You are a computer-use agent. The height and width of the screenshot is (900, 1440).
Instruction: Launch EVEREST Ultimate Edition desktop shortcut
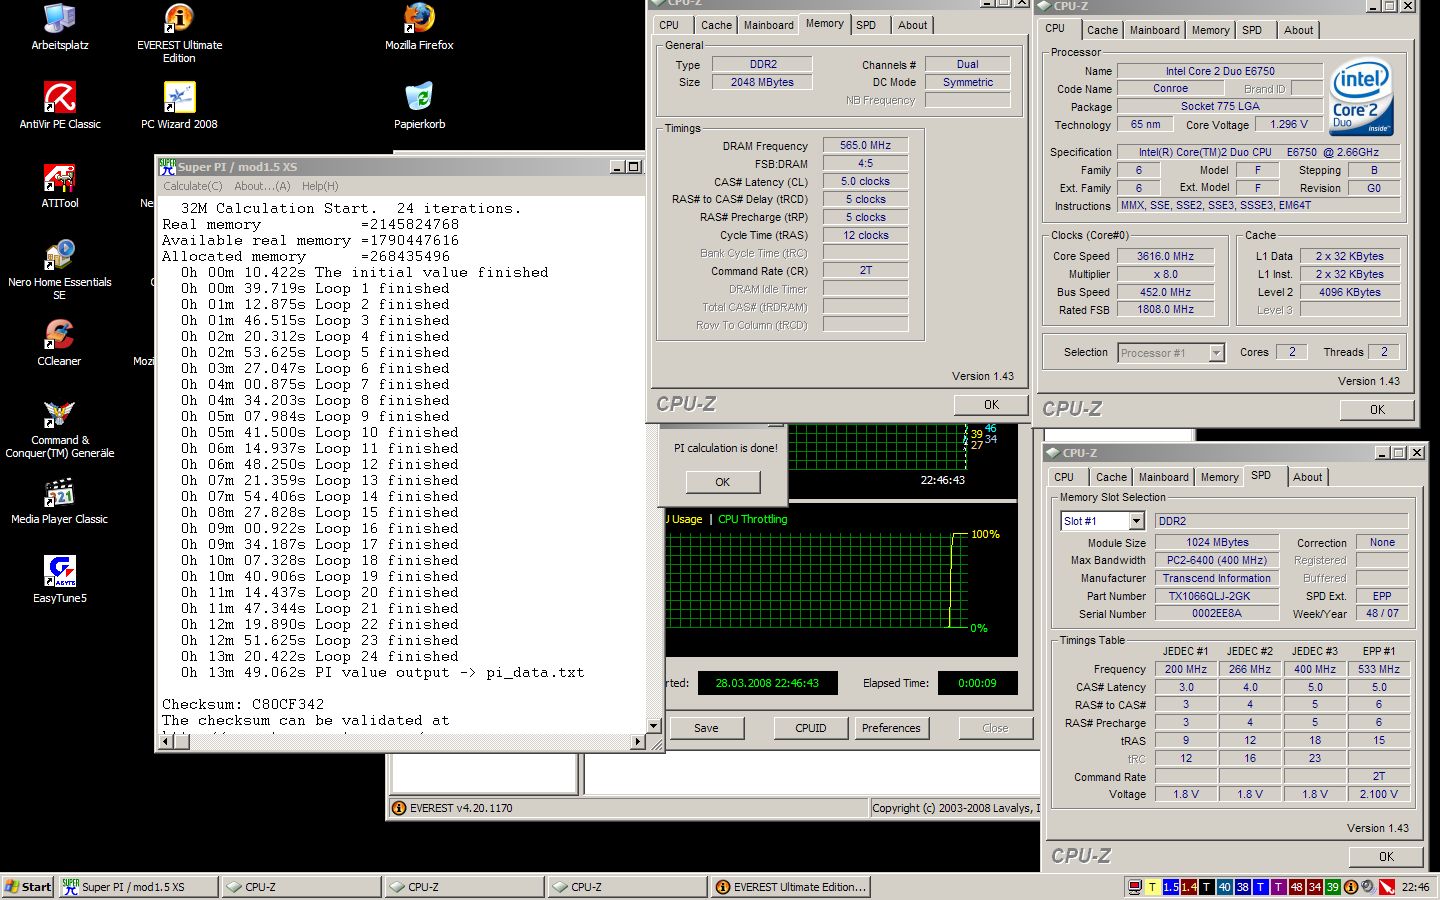(179, 33)
